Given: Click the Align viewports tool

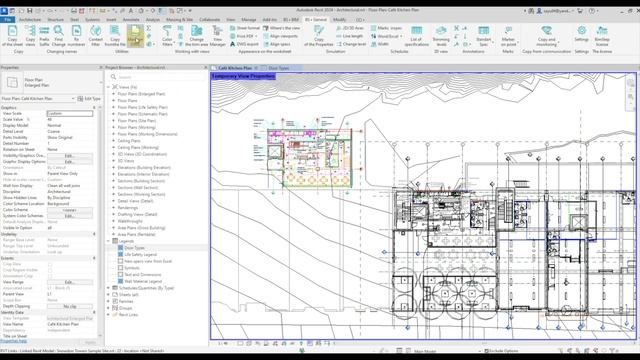Looking at the screenshot, I should click(280, 36).
